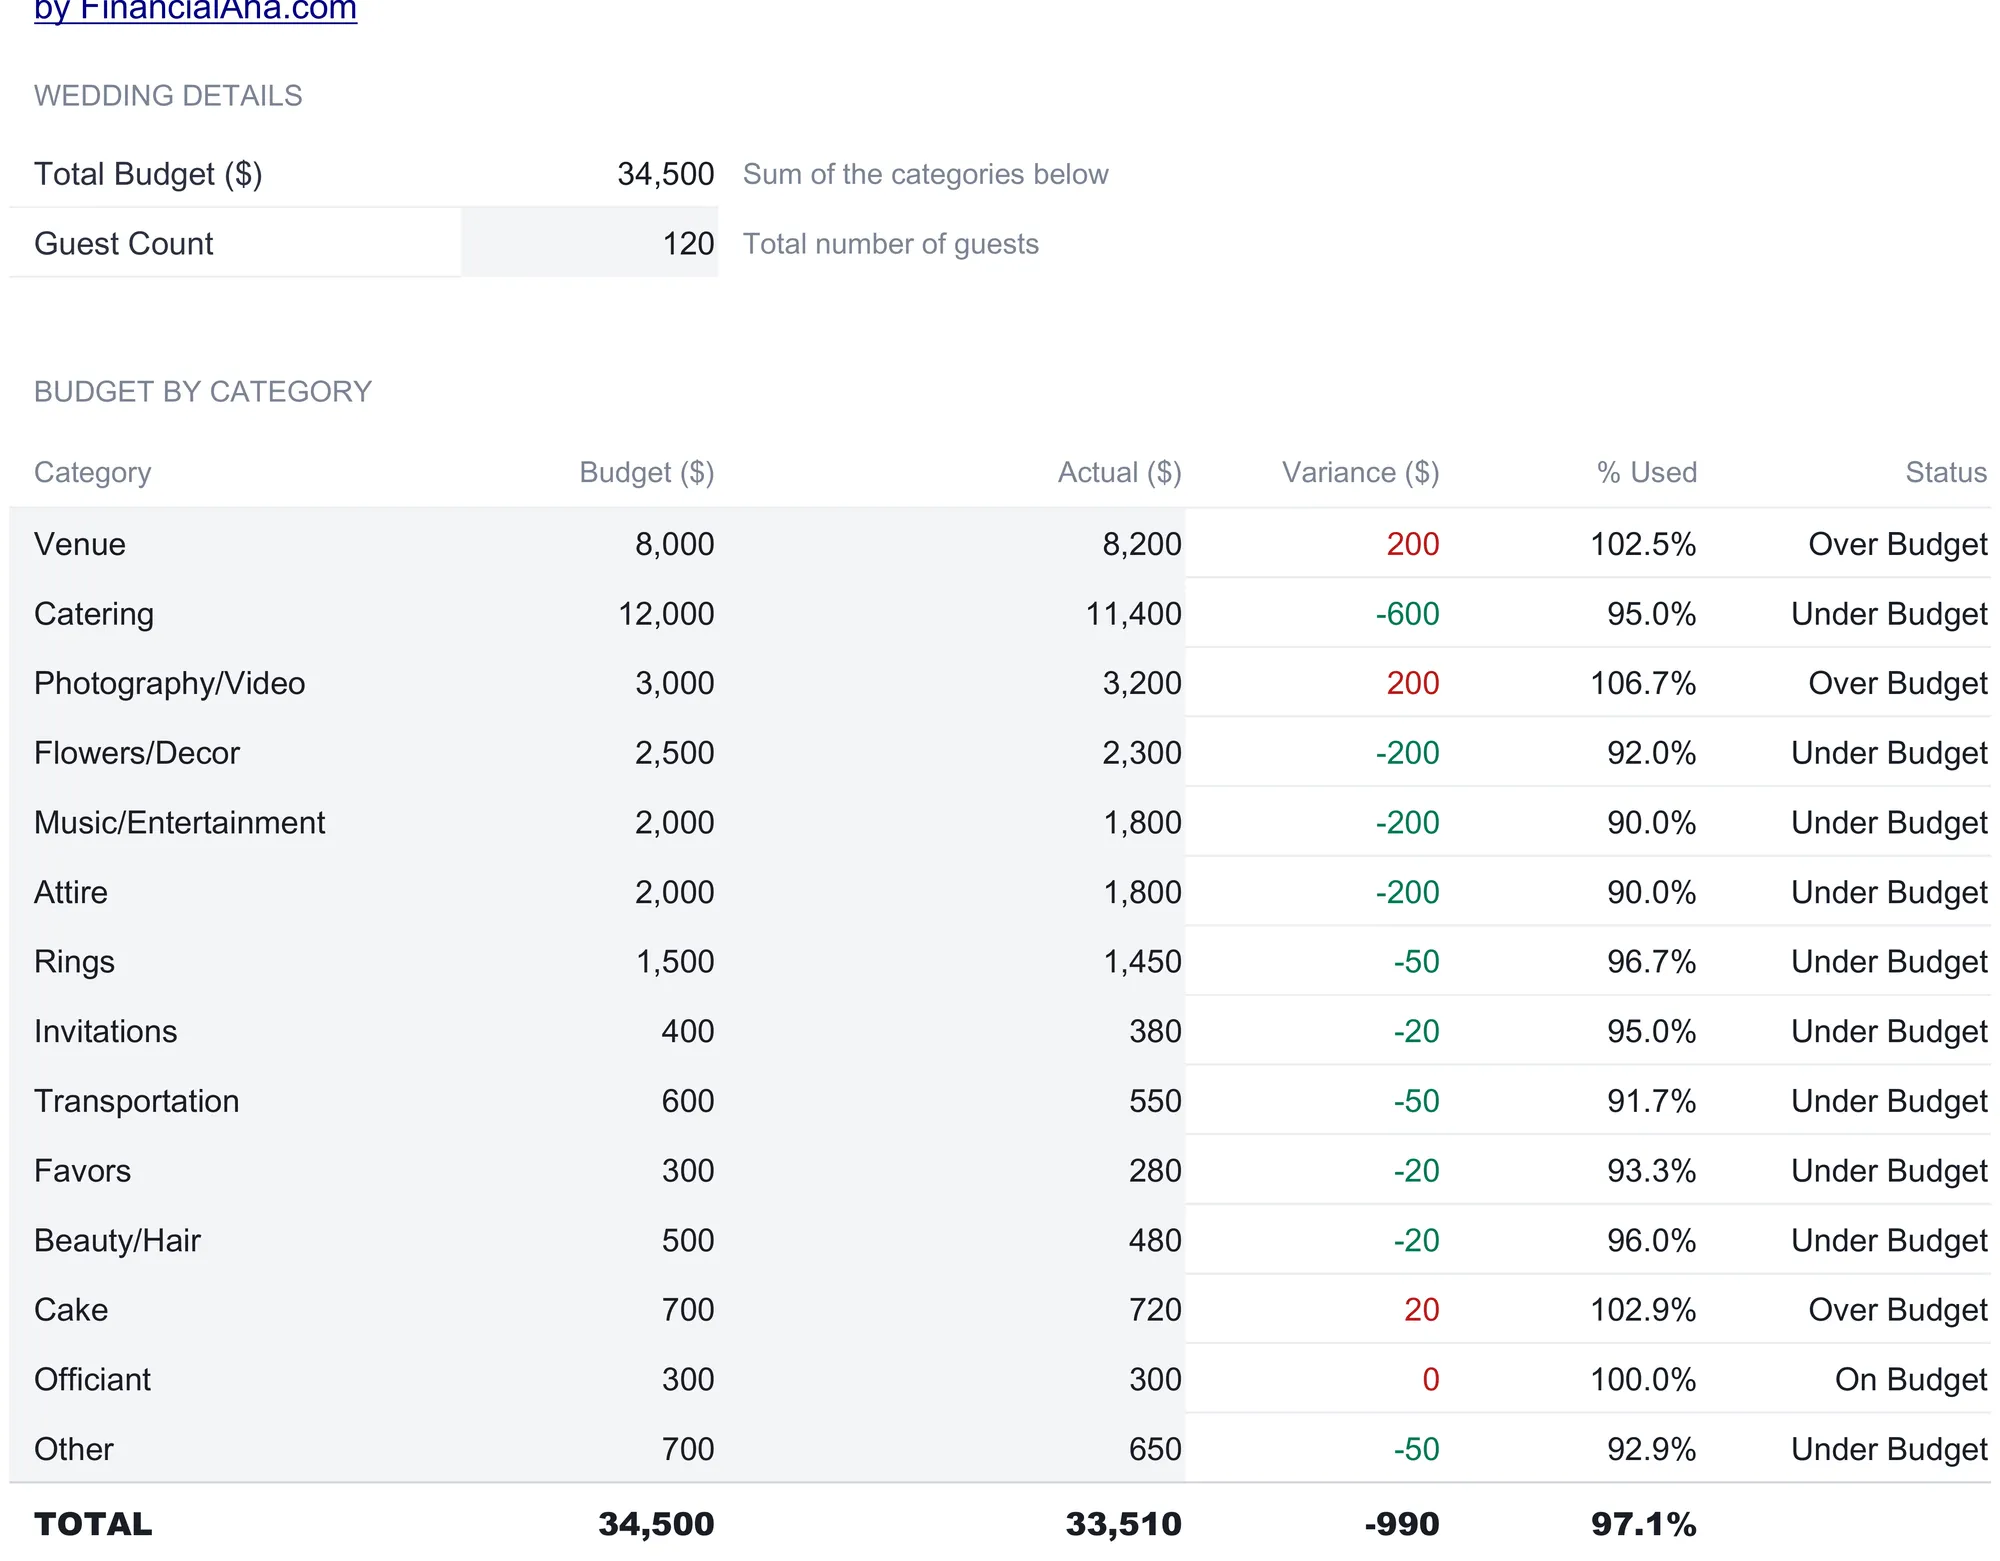Screen dimensions: 2000x1561
Task: Select Beauty/Hair % used 96.0%
Action: pyautogui.click(x=1651, y=1240)
